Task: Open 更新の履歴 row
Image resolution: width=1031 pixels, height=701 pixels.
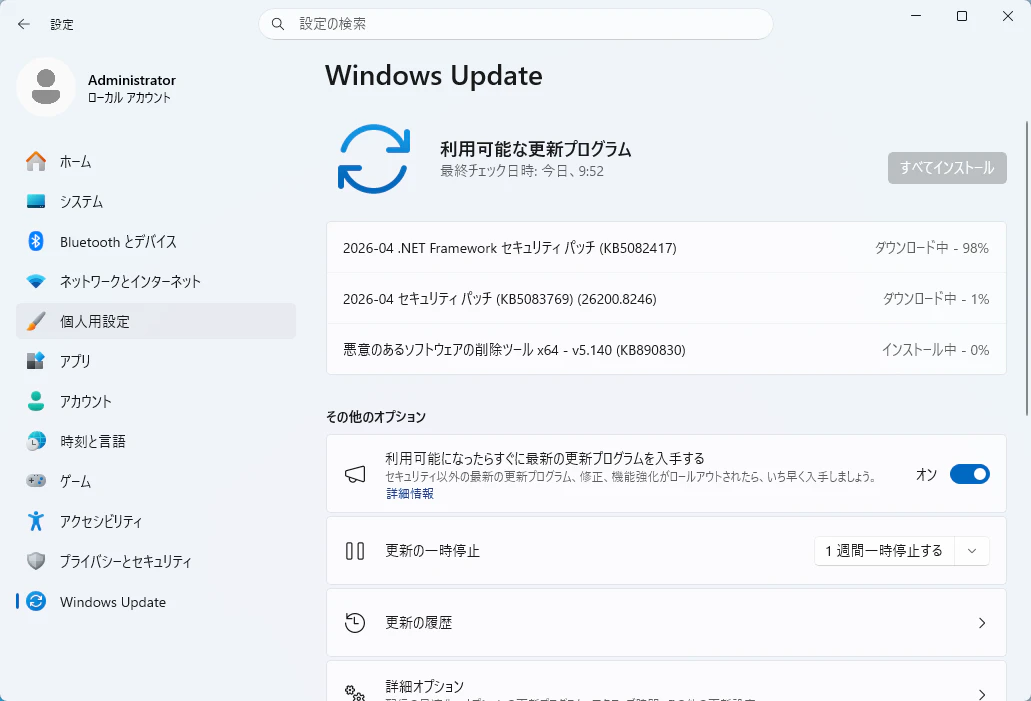Action: (x=666, y=623)
